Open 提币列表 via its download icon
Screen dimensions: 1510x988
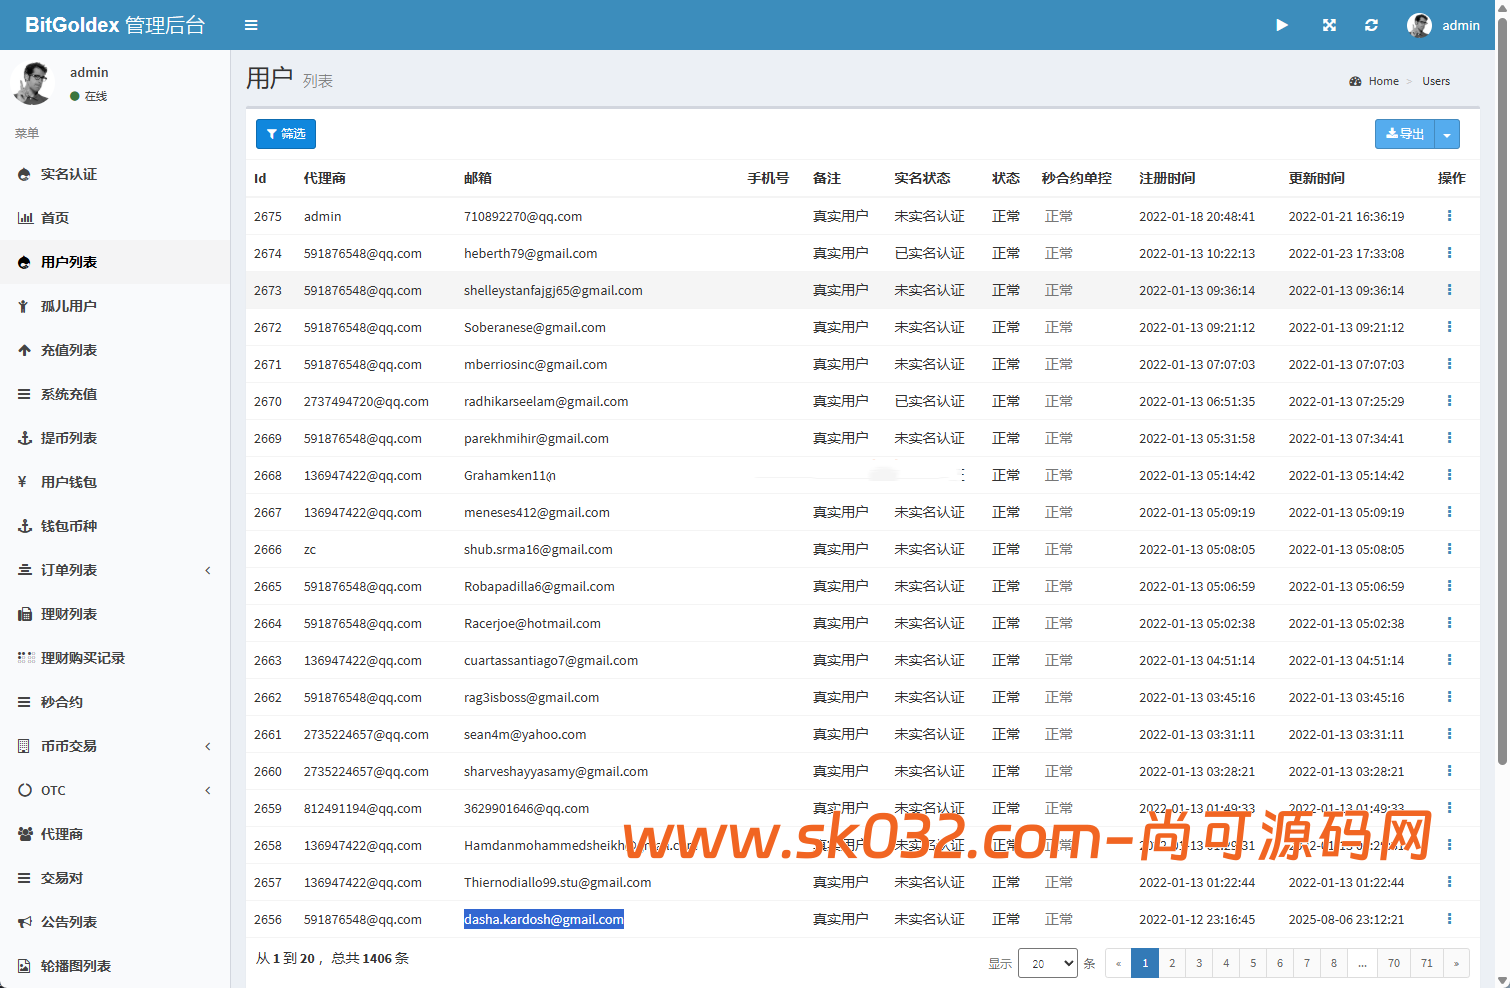(x=25, y=438)
